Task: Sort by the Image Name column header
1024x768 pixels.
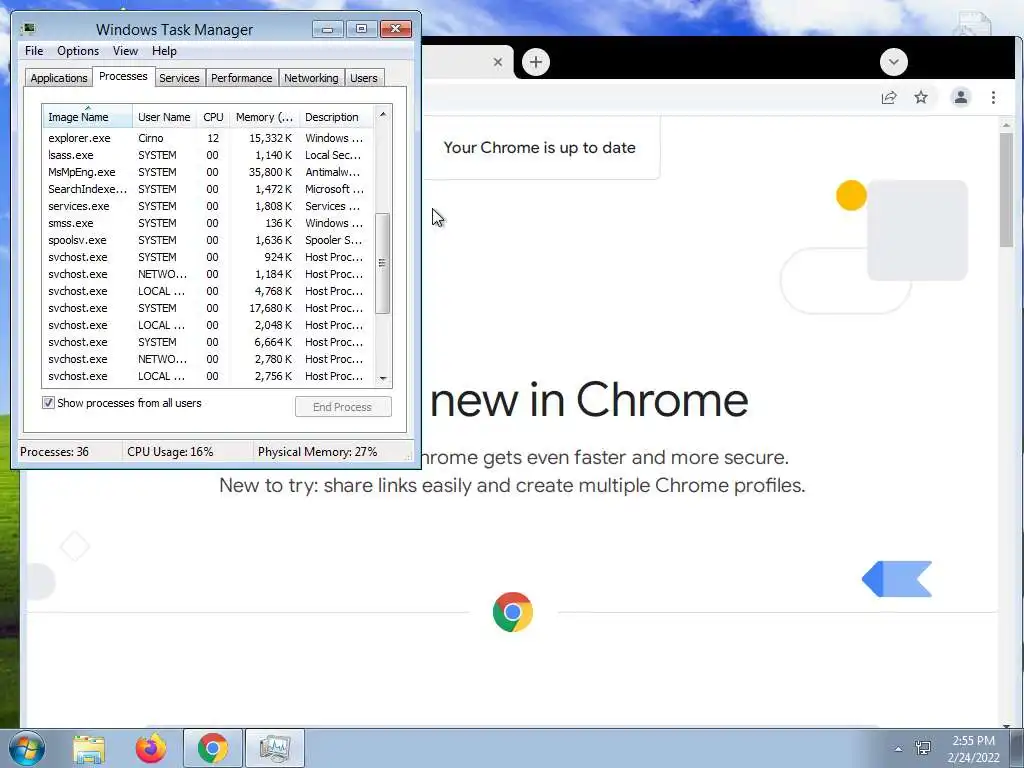Action: 88,117
